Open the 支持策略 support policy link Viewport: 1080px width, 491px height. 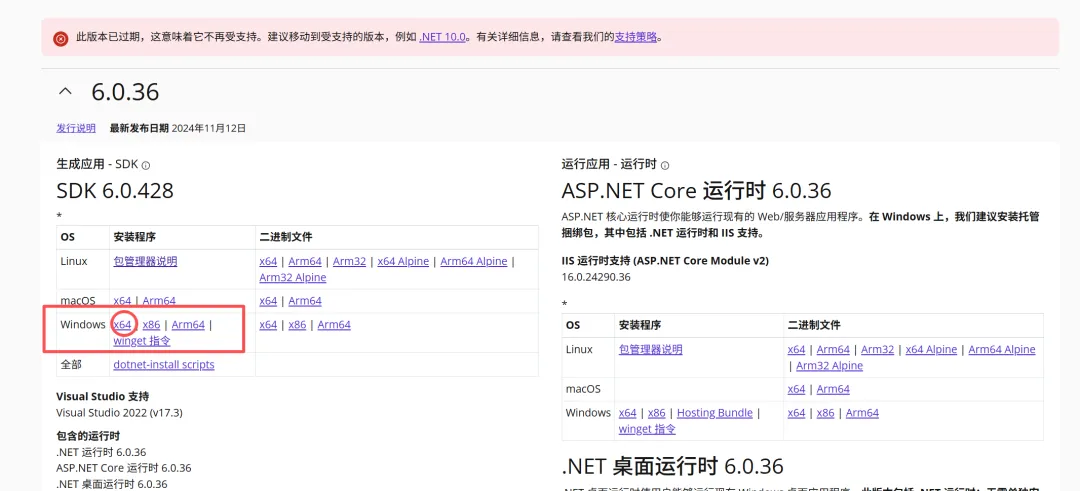coord(636,37)
